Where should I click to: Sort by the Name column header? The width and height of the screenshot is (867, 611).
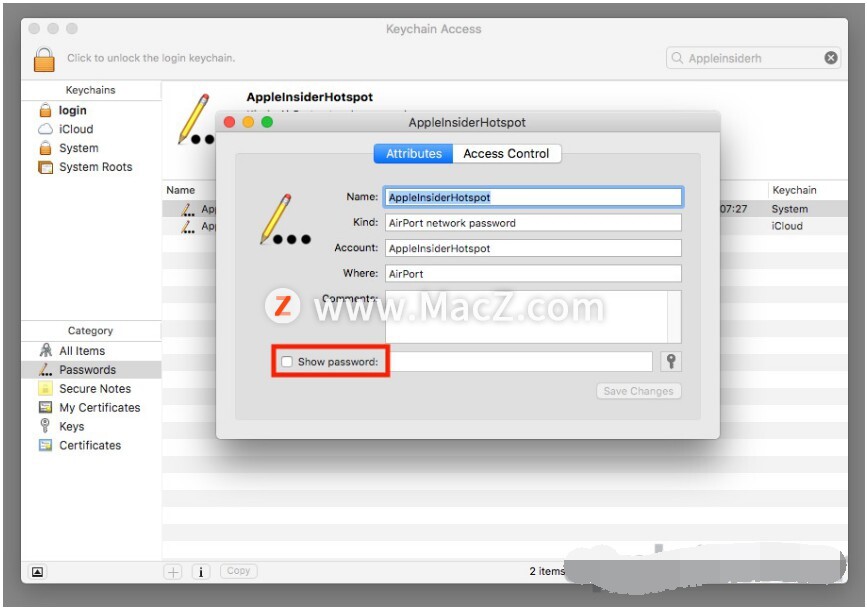coord(181,190)
